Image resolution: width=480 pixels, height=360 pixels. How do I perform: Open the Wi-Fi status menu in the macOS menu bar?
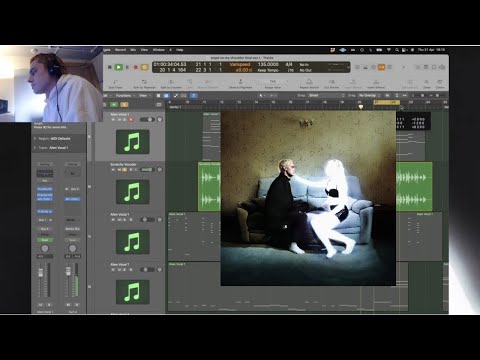click(389, 50)
